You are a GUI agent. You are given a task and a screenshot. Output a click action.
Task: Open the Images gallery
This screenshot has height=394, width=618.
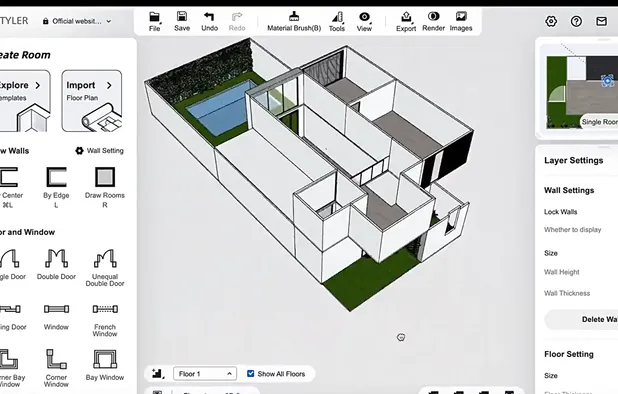click(x=461, y=22)
